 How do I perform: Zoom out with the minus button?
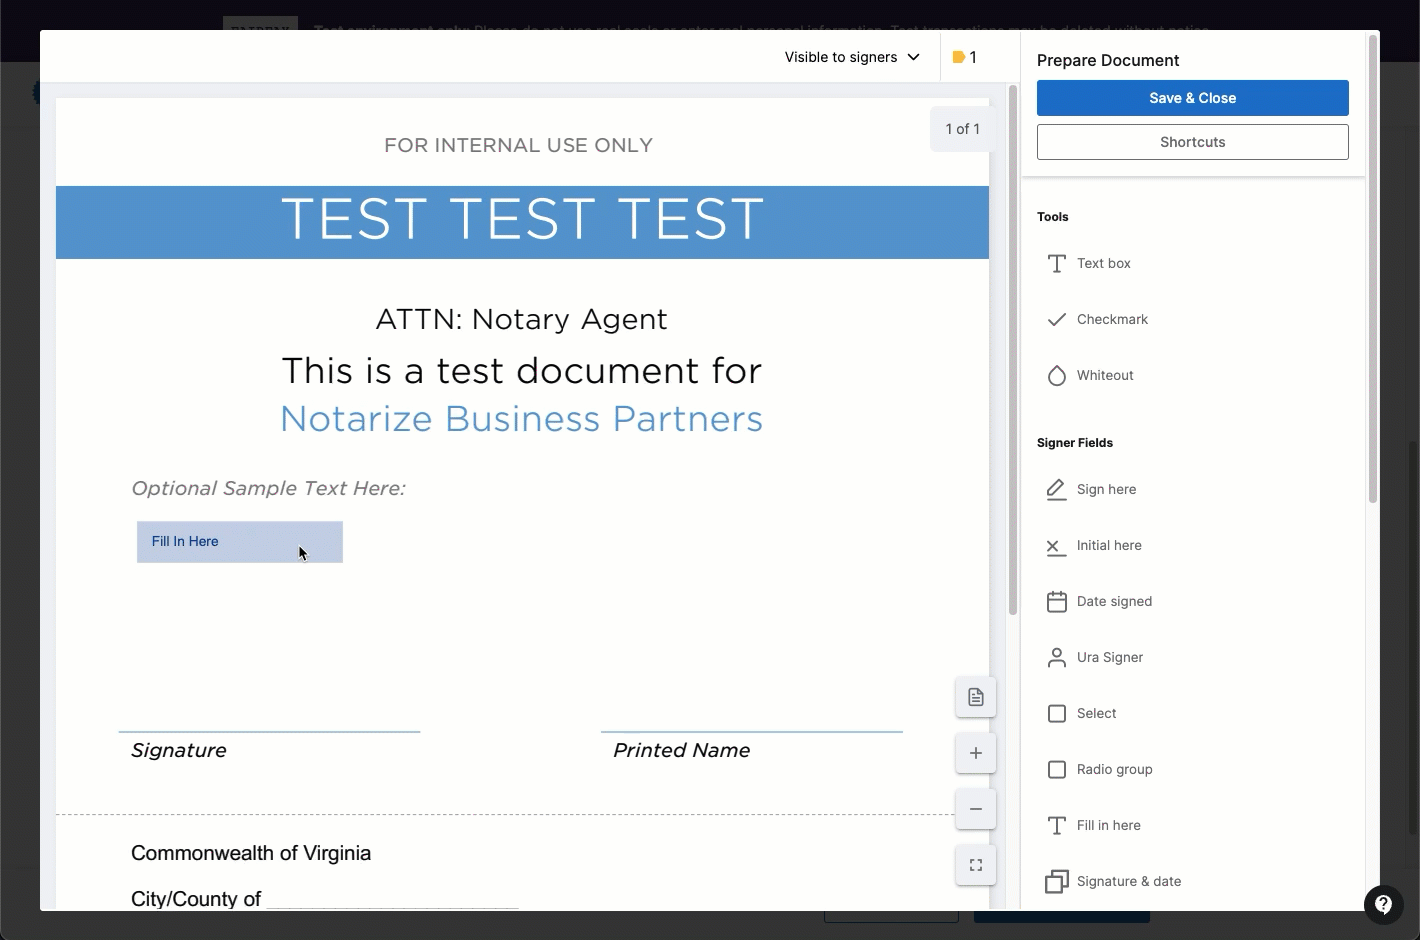976,809
